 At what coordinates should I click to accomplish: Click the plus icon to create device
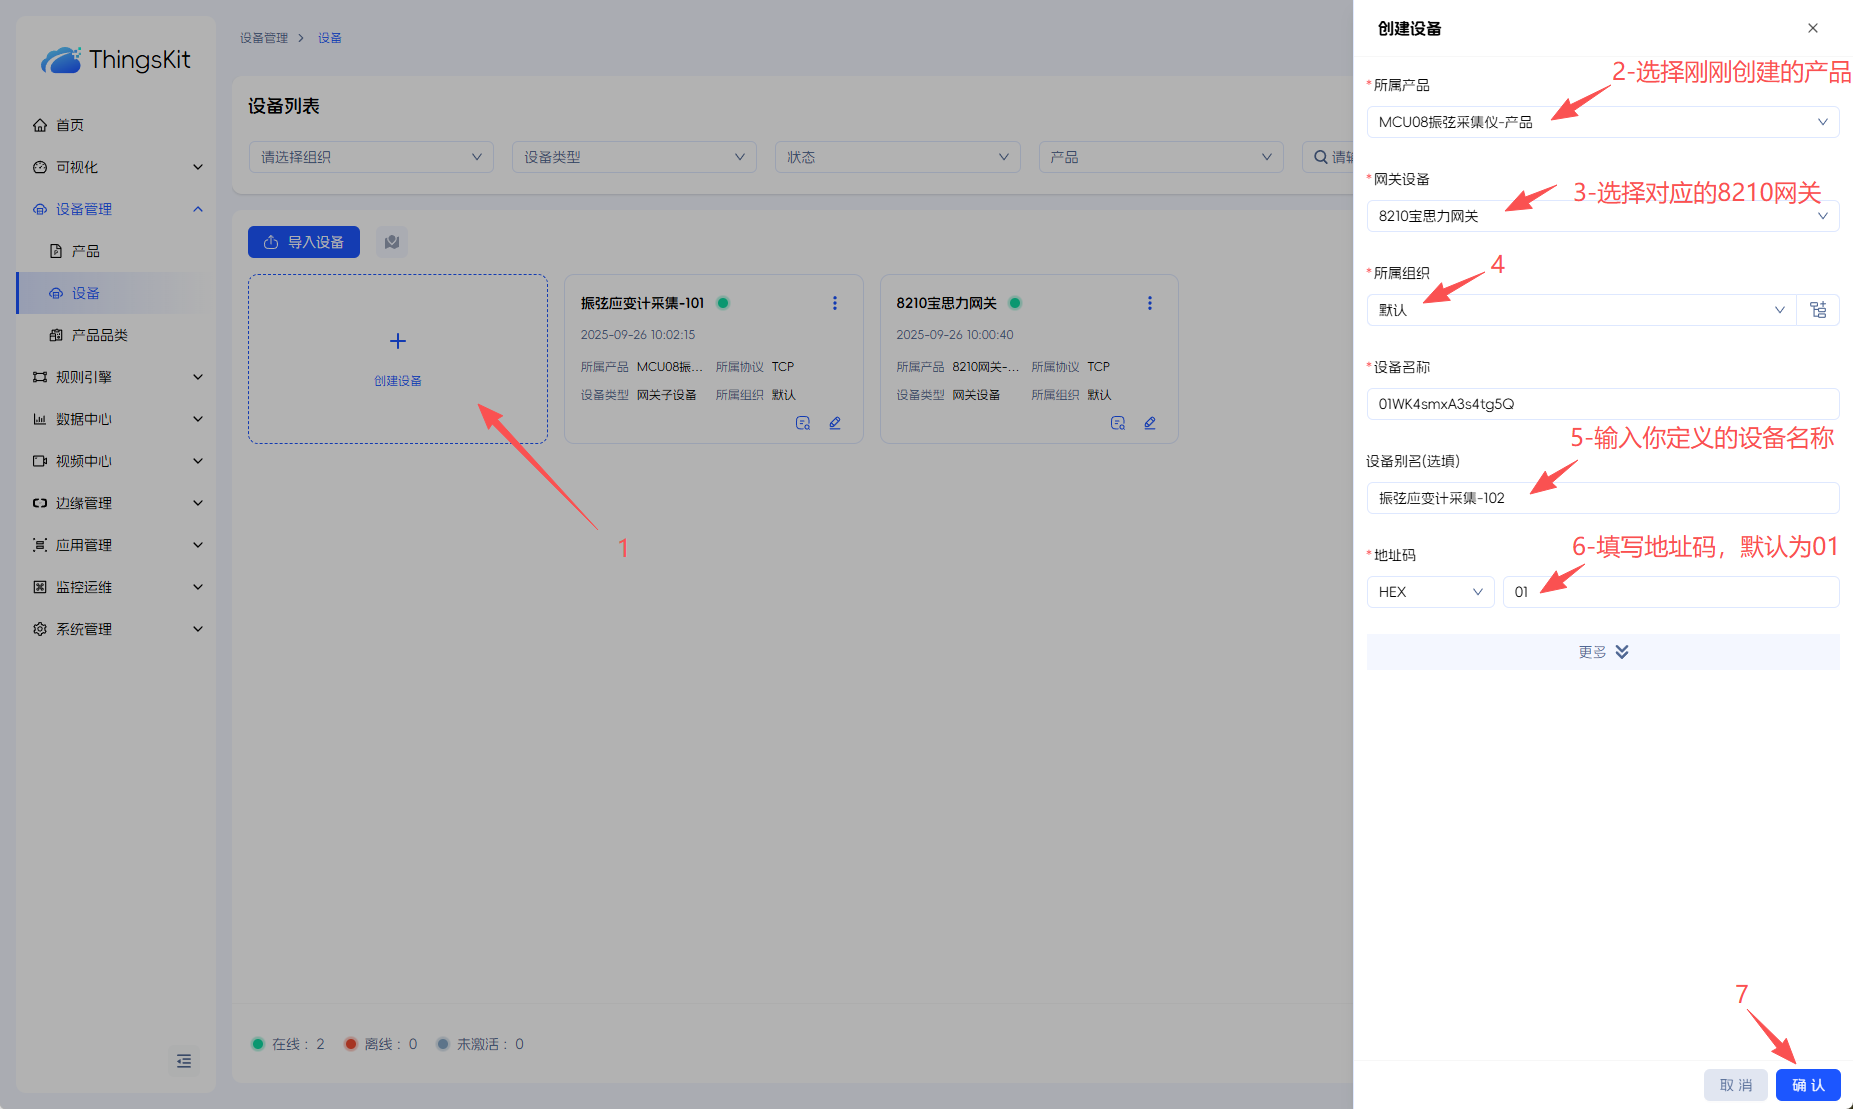point(398,341)
